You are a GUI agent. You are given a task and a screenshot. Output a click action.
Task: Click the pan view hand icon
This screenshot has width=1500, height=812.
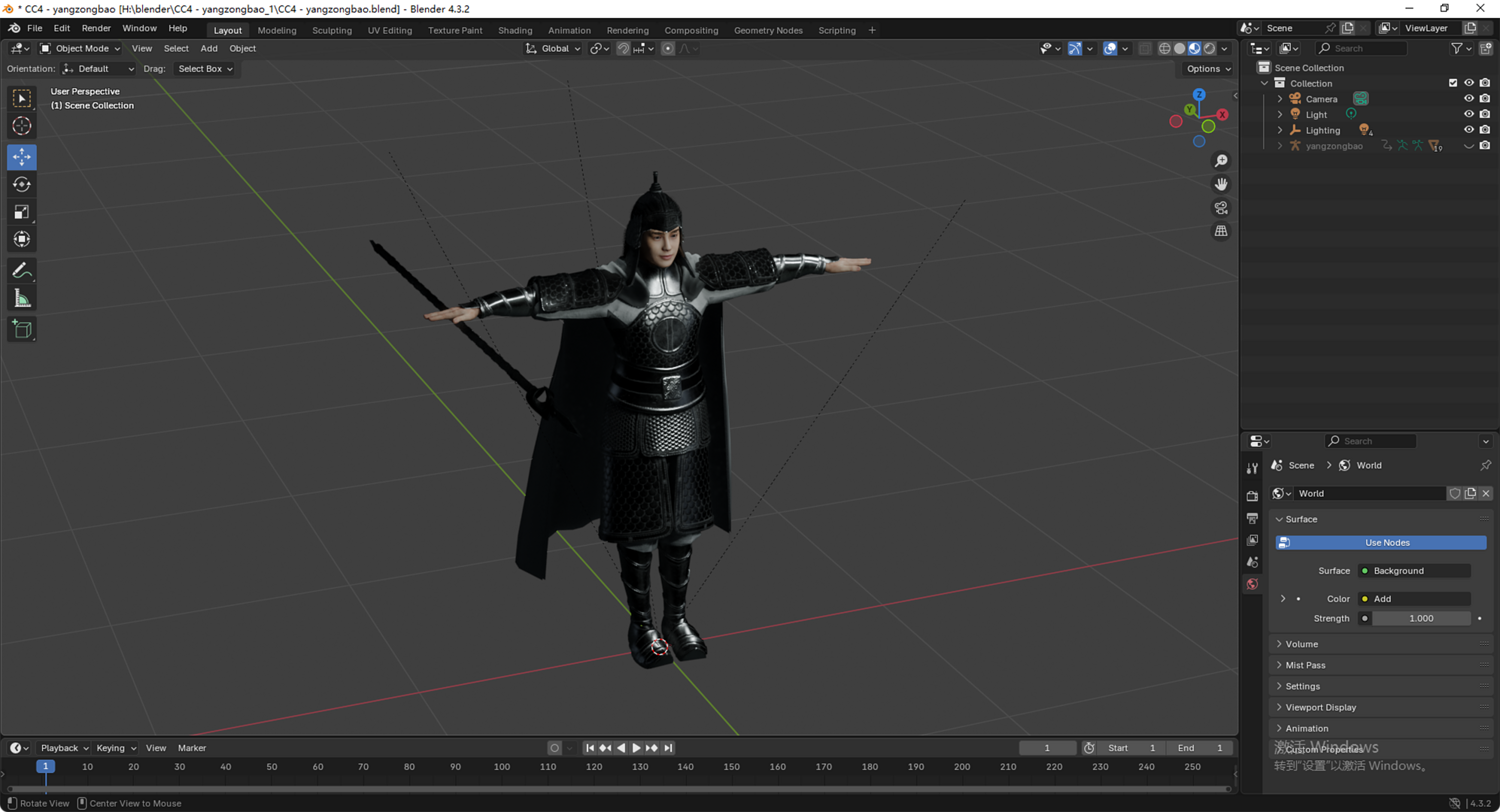click(1221, 184)
